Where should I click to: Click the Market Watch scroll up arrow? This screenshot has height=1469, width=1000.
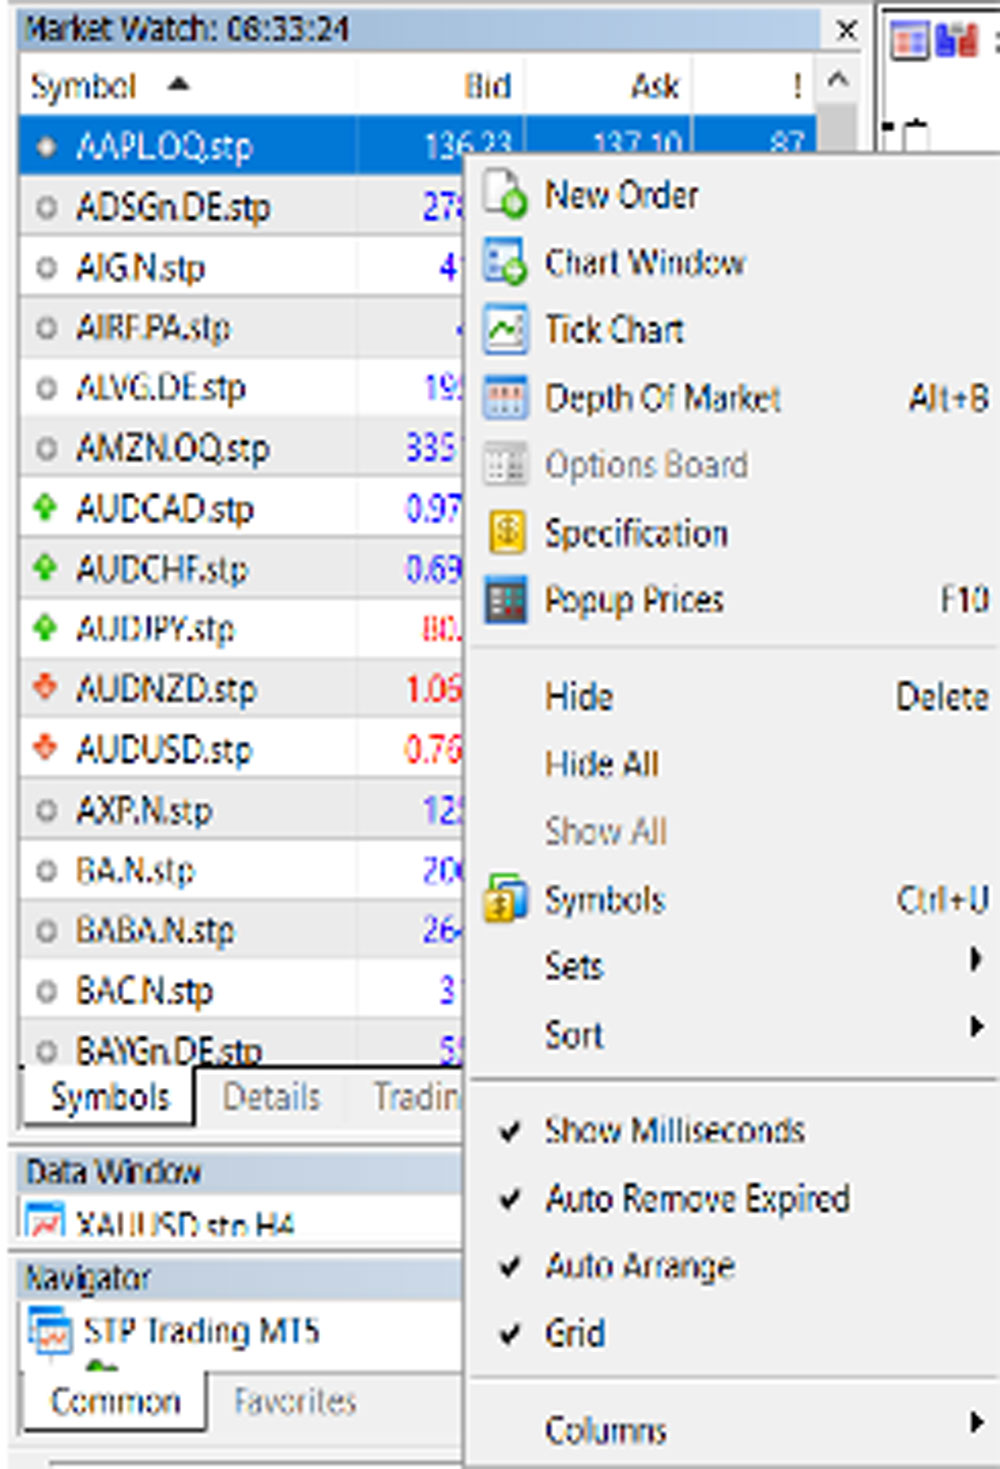[x=838, y=78]
